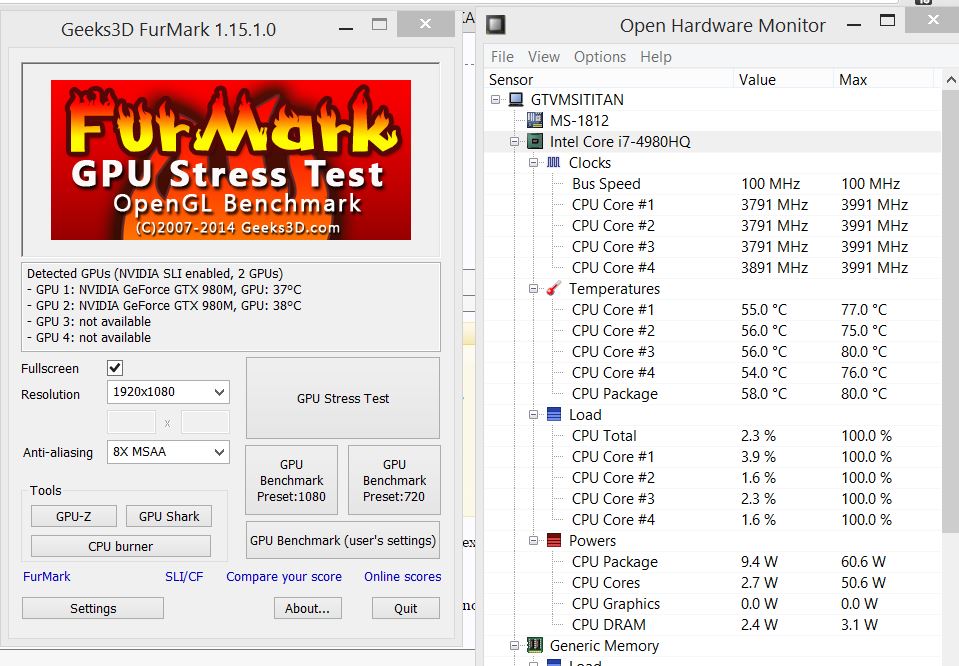Click the clock waveform icon beside Clocks
The height and width of the screenshot is (666, 959).
click(554, 162)
